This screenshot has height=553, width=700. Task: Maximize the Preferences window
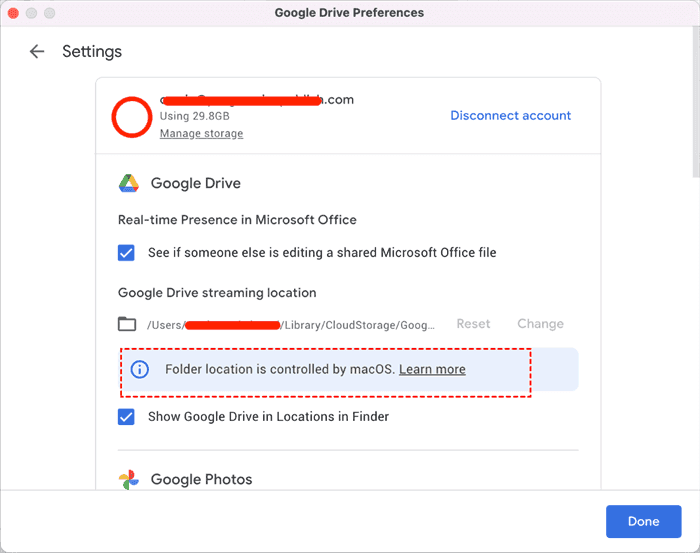49,13
